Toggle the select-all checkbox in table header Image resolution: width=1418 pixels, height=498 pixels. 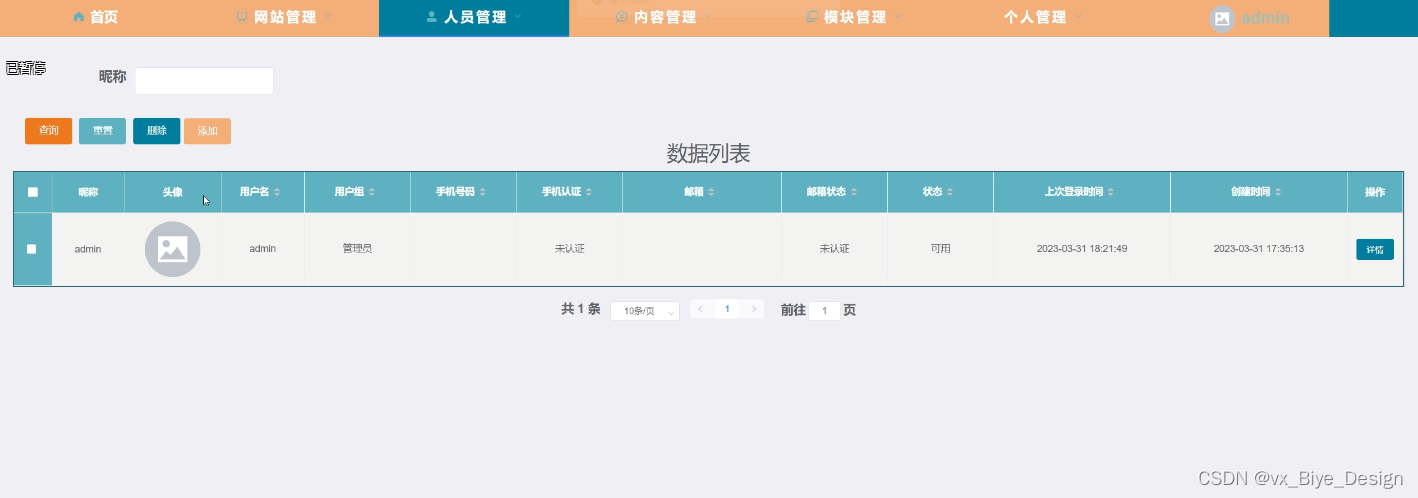point(32,192)
